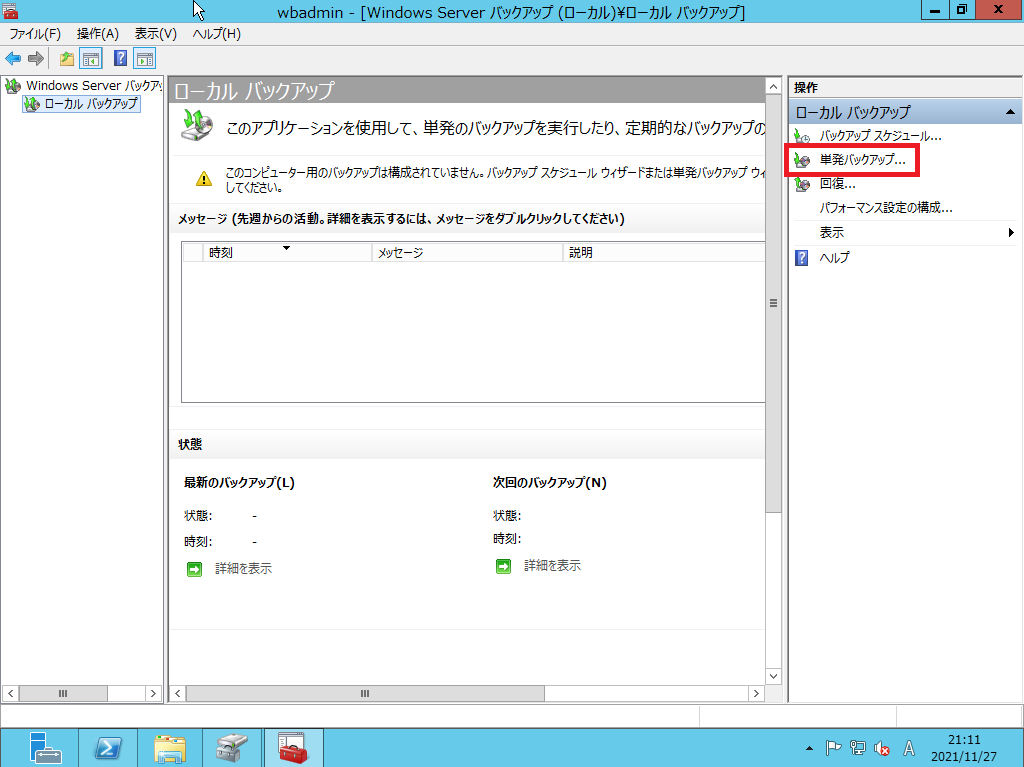Toggle the action pane toolbar icon
1024x767 pixels.
pos(144,59)
